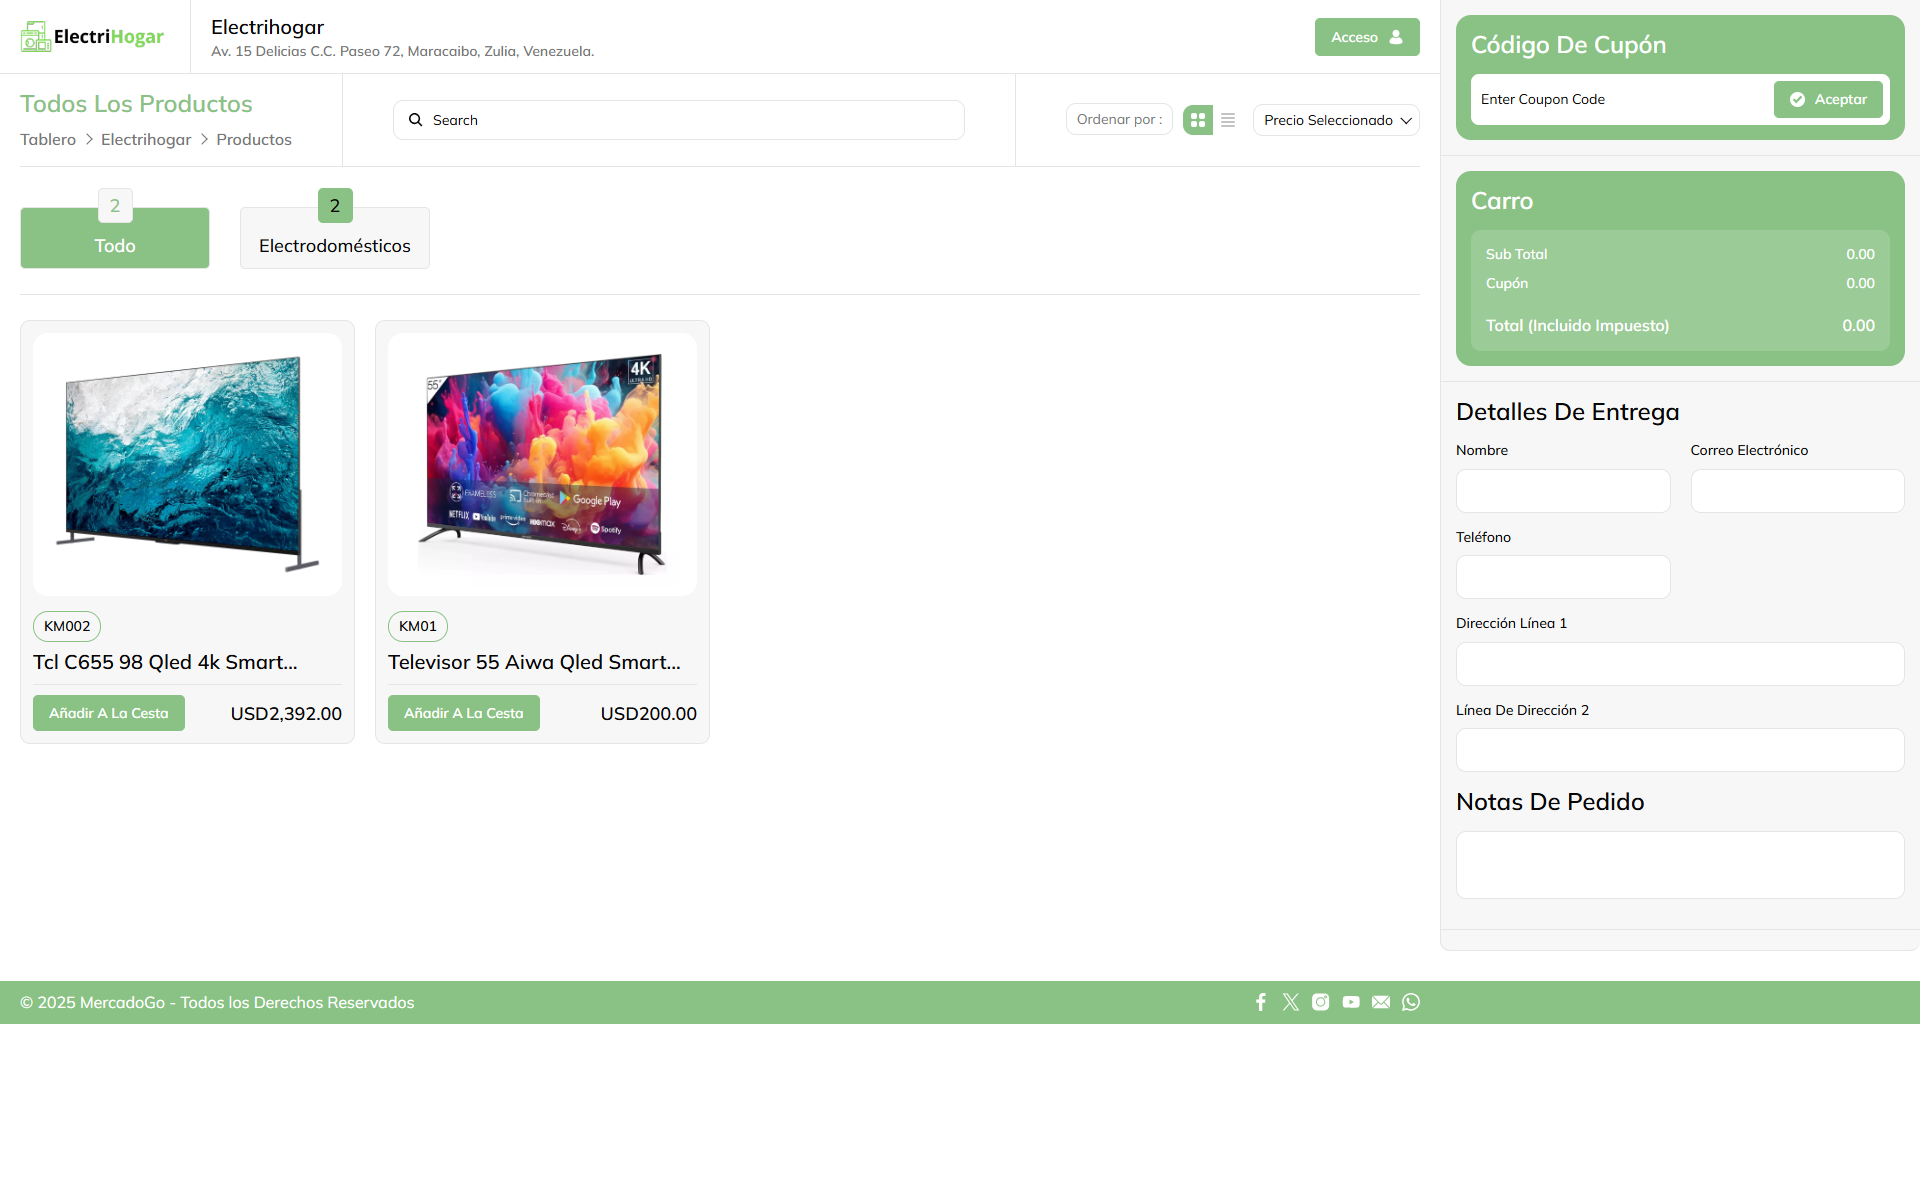Focus the Línea De Dirección 2 field
The width and height of the screenshot is (1920, 1200).
click(x=1680, y=750)
